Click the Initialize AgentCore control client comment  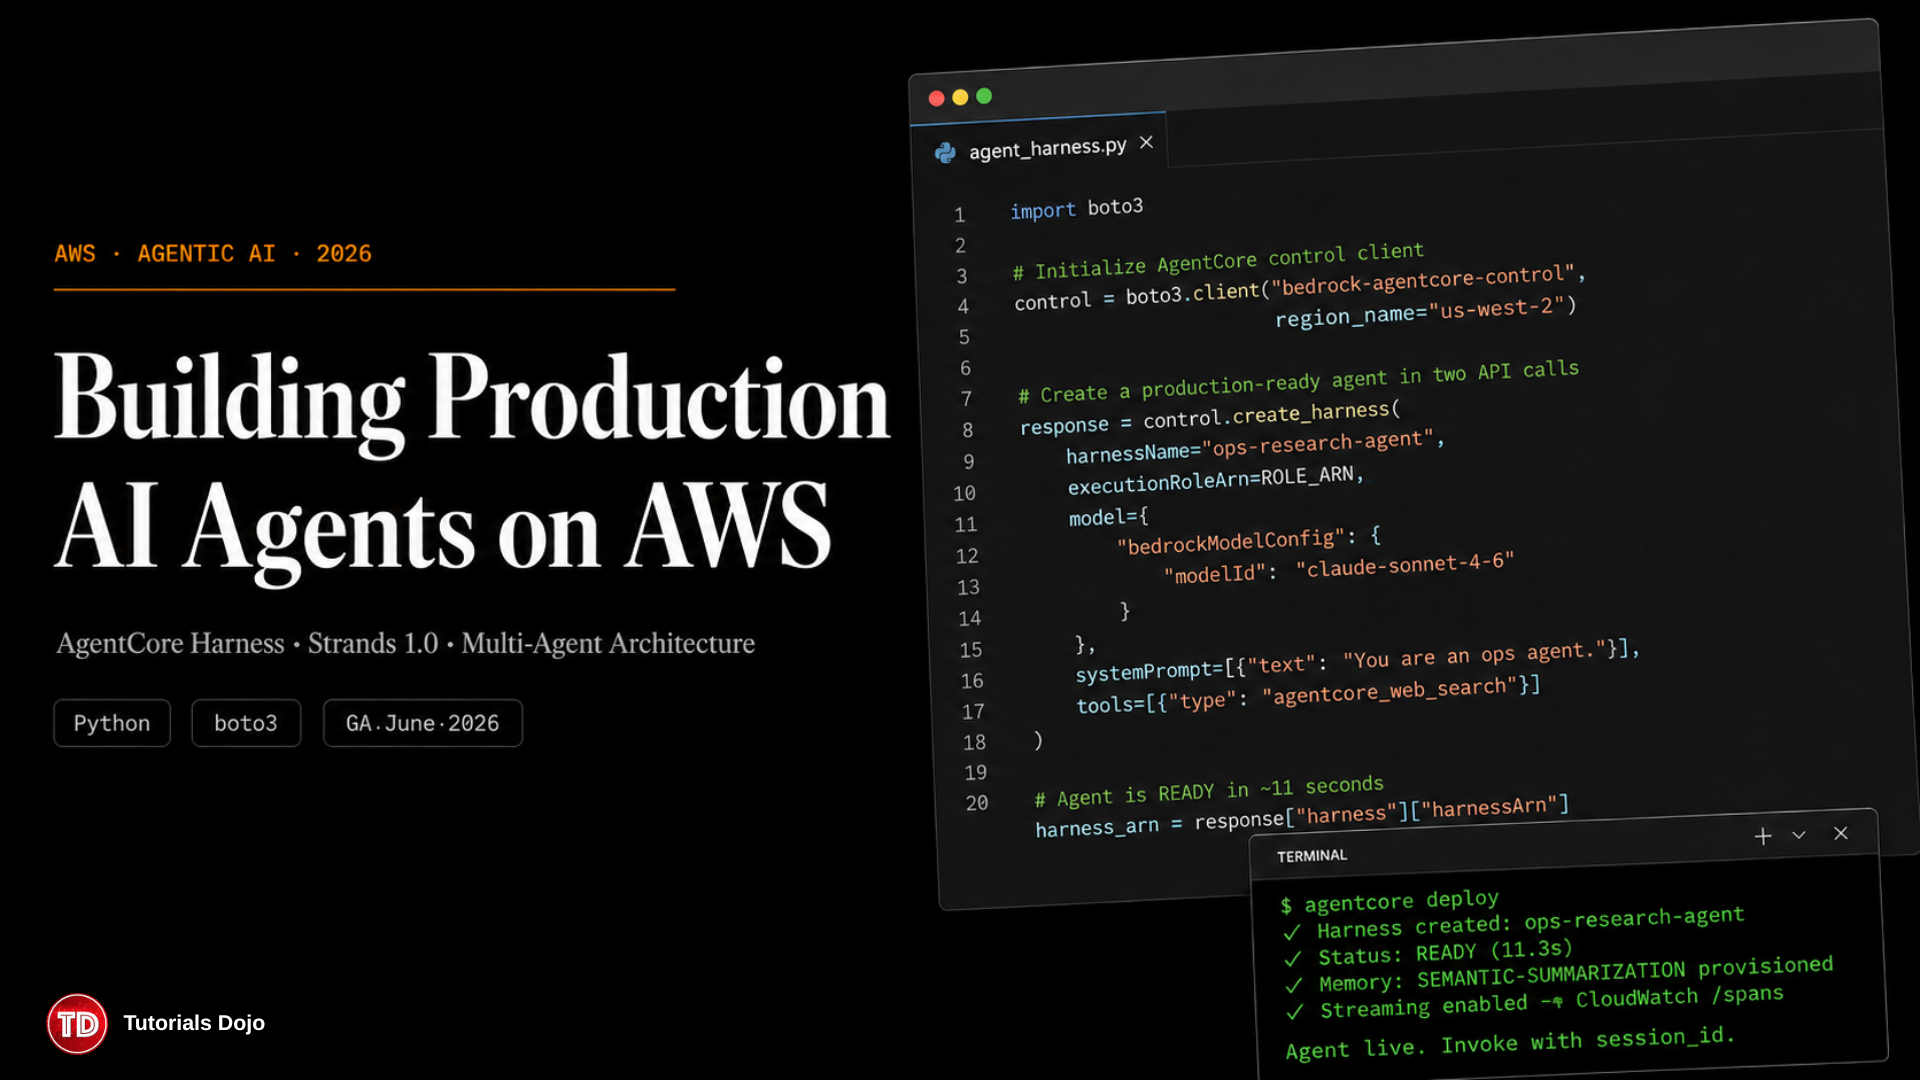[1218, 261]
